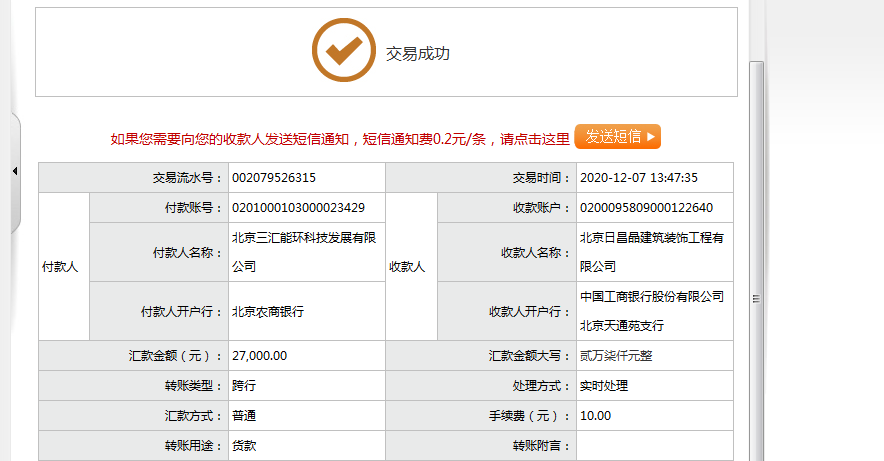Click the transaction time 2020-12-07 13:47:35
The image size is (884, 461).
638,178
